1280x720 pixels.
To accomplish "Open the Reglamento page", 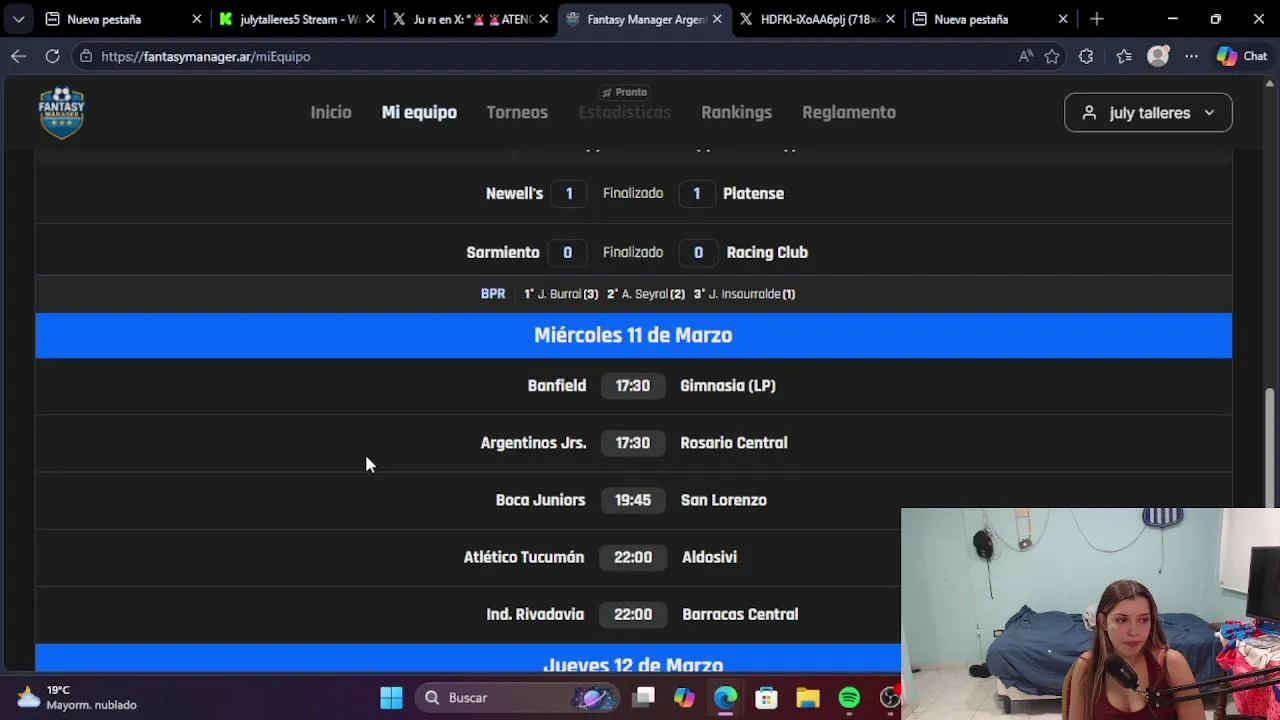I will point(849,112).
